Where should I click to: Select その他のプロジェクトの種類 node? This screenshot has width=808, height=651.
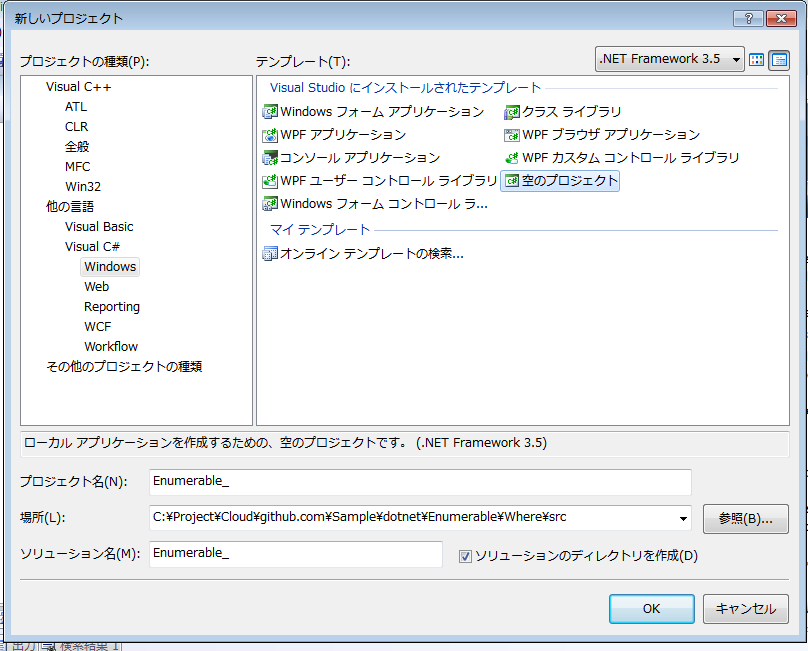[x=124, y=366]
